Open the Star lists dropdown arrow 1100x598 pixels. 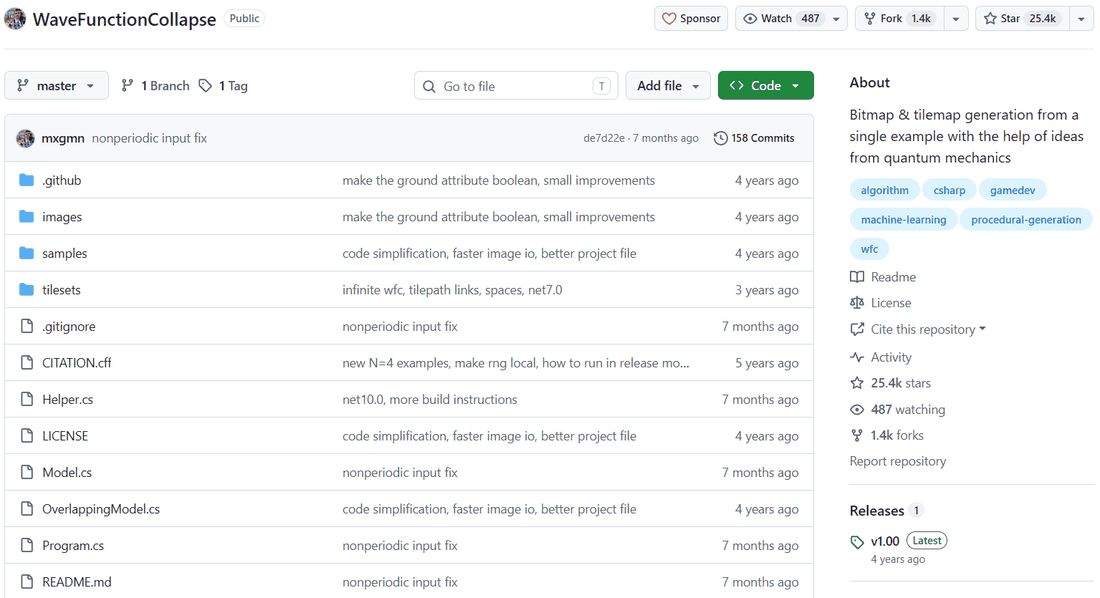[x=1081, y=18]
